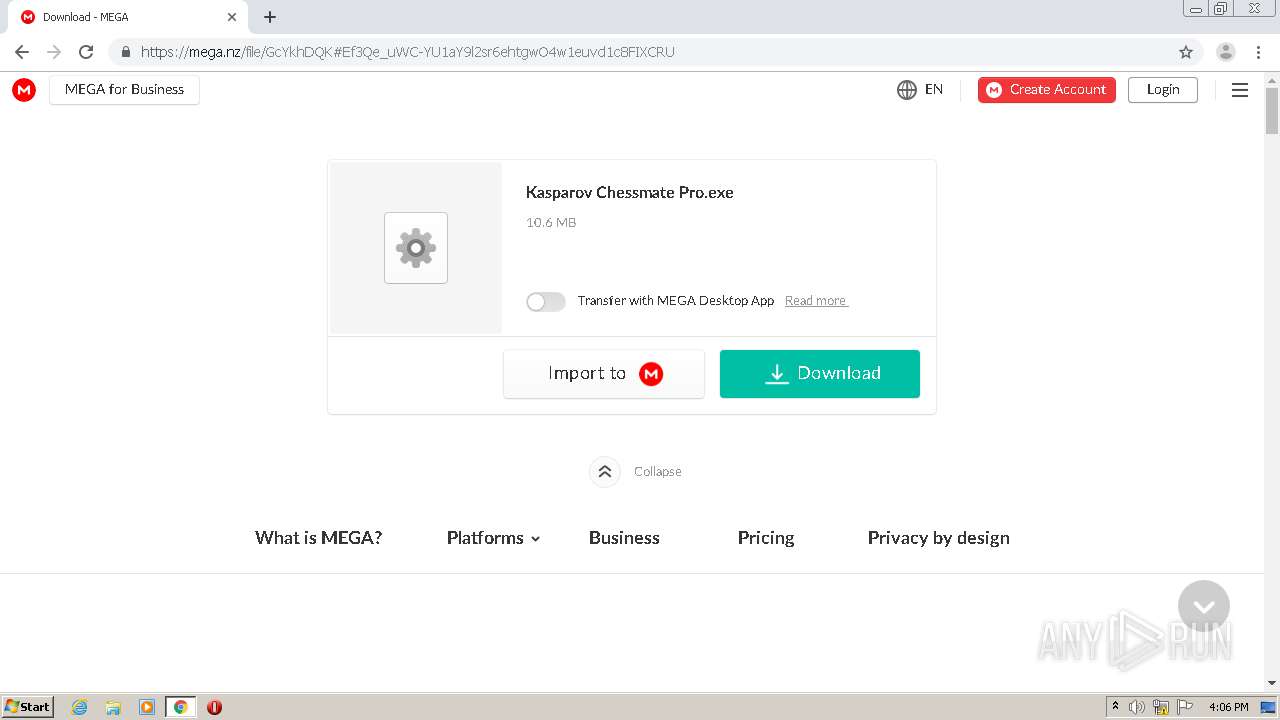Click Create Account button

[1046, 90]
